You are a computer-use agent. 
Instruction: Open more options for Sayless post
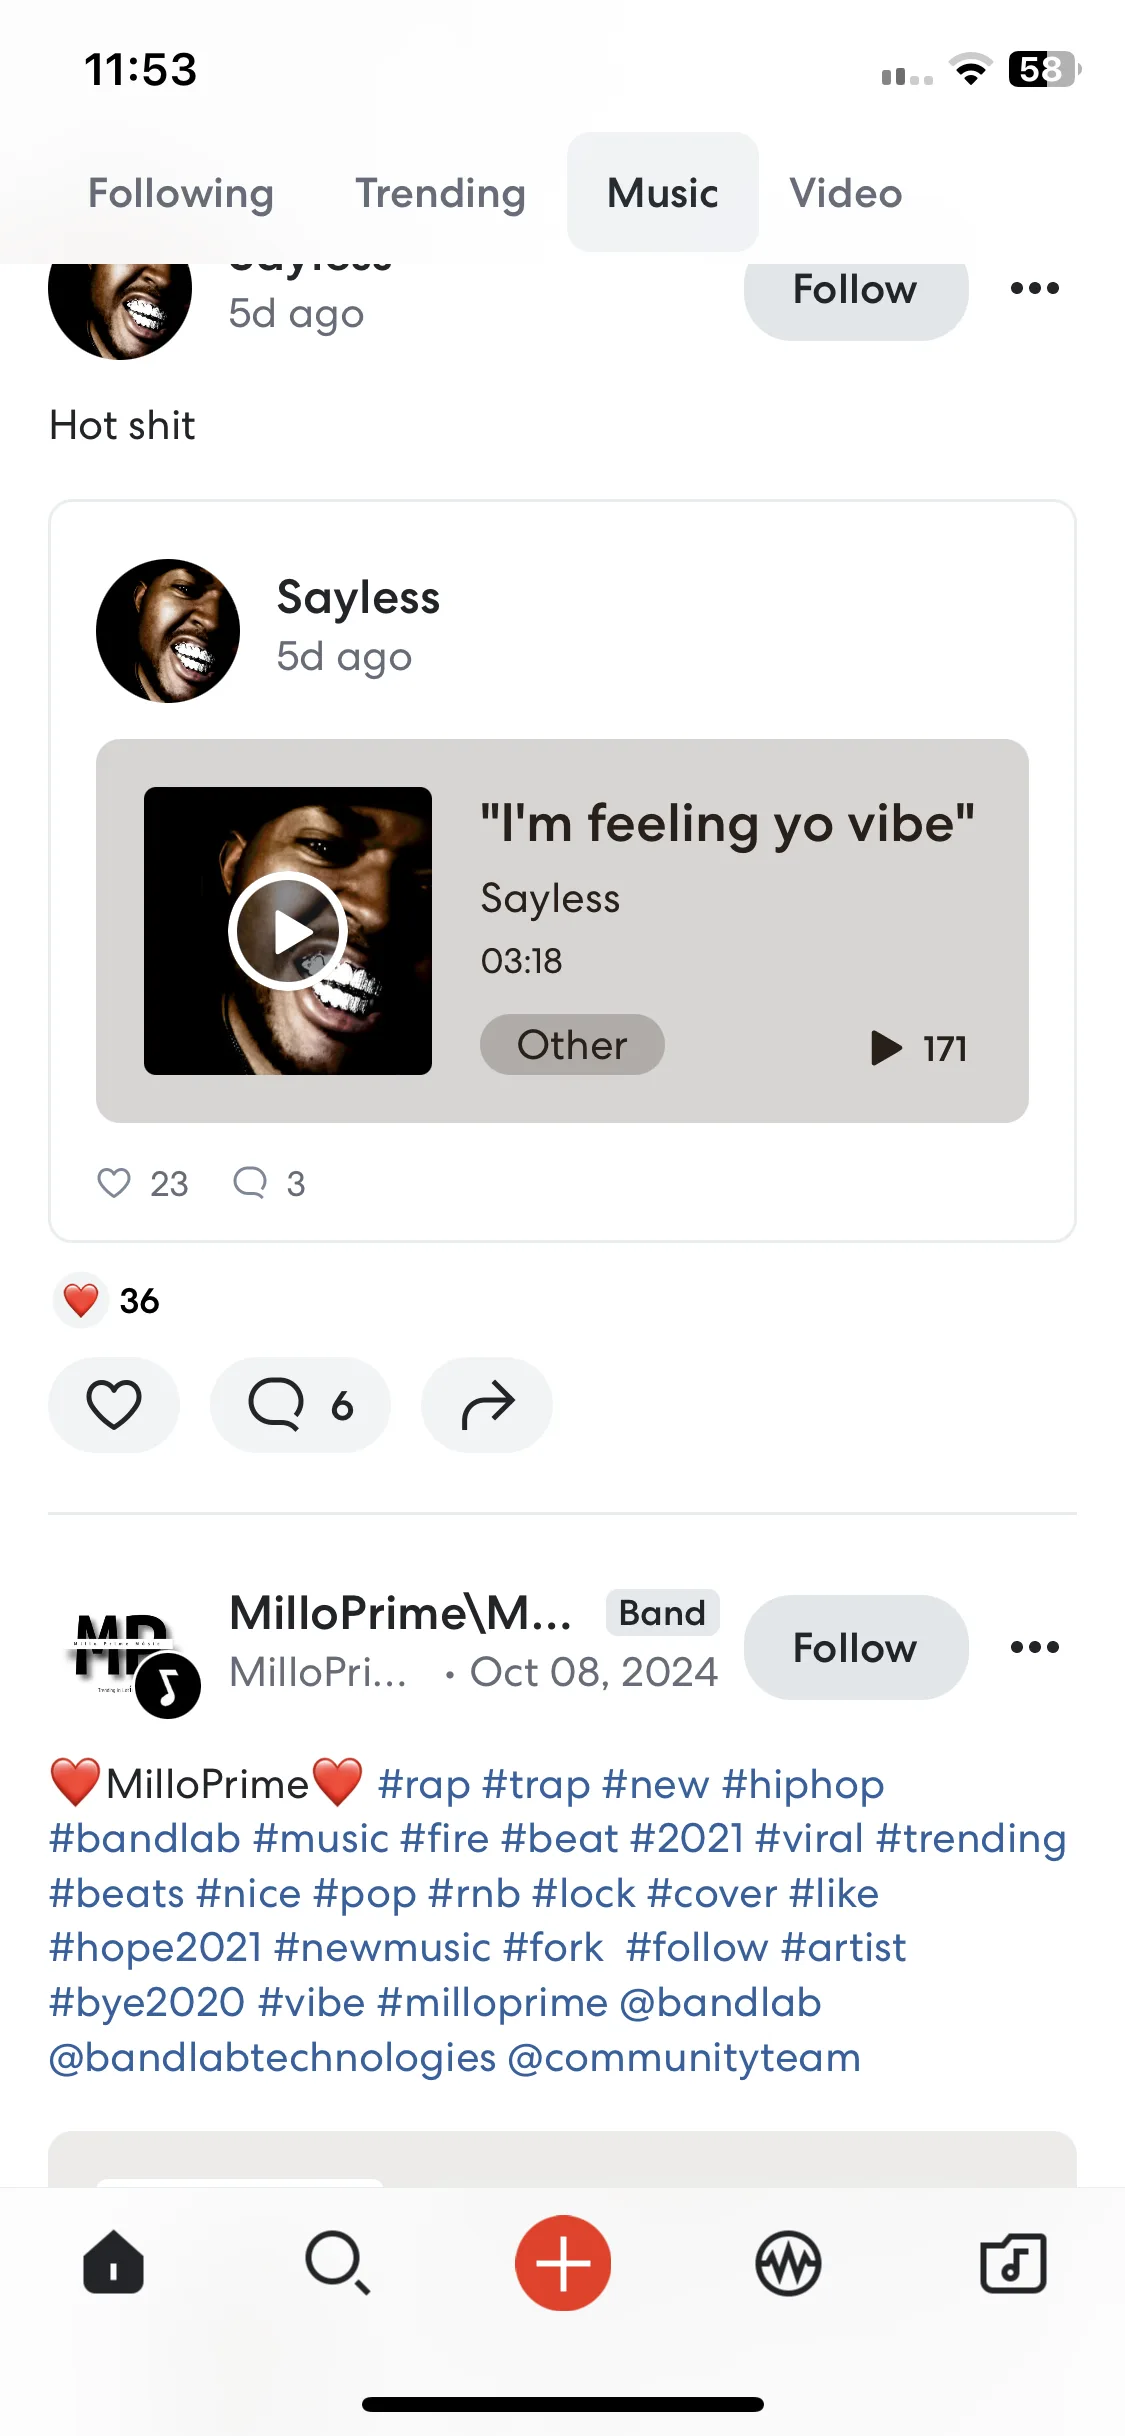[1034, 288]
